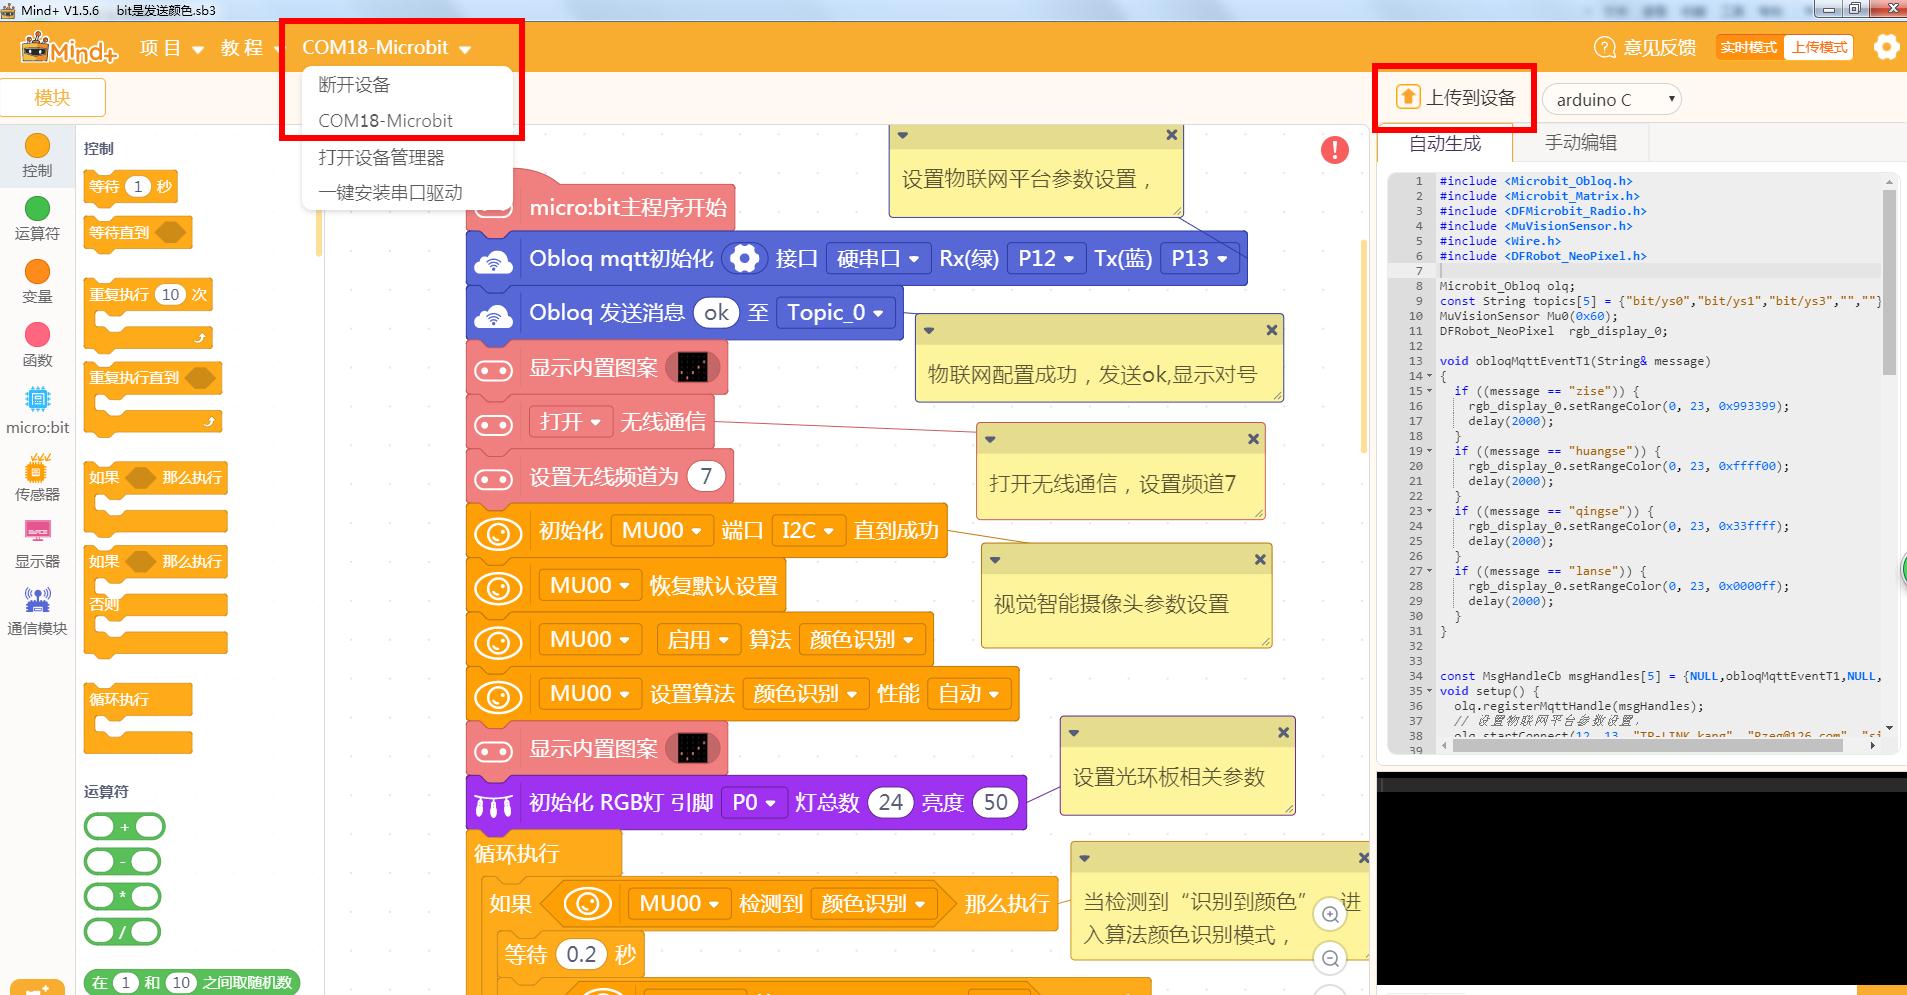Open the 通信模块 communication category
Image resolution: width=1907 pixels, height=995 pixels.
37,599
